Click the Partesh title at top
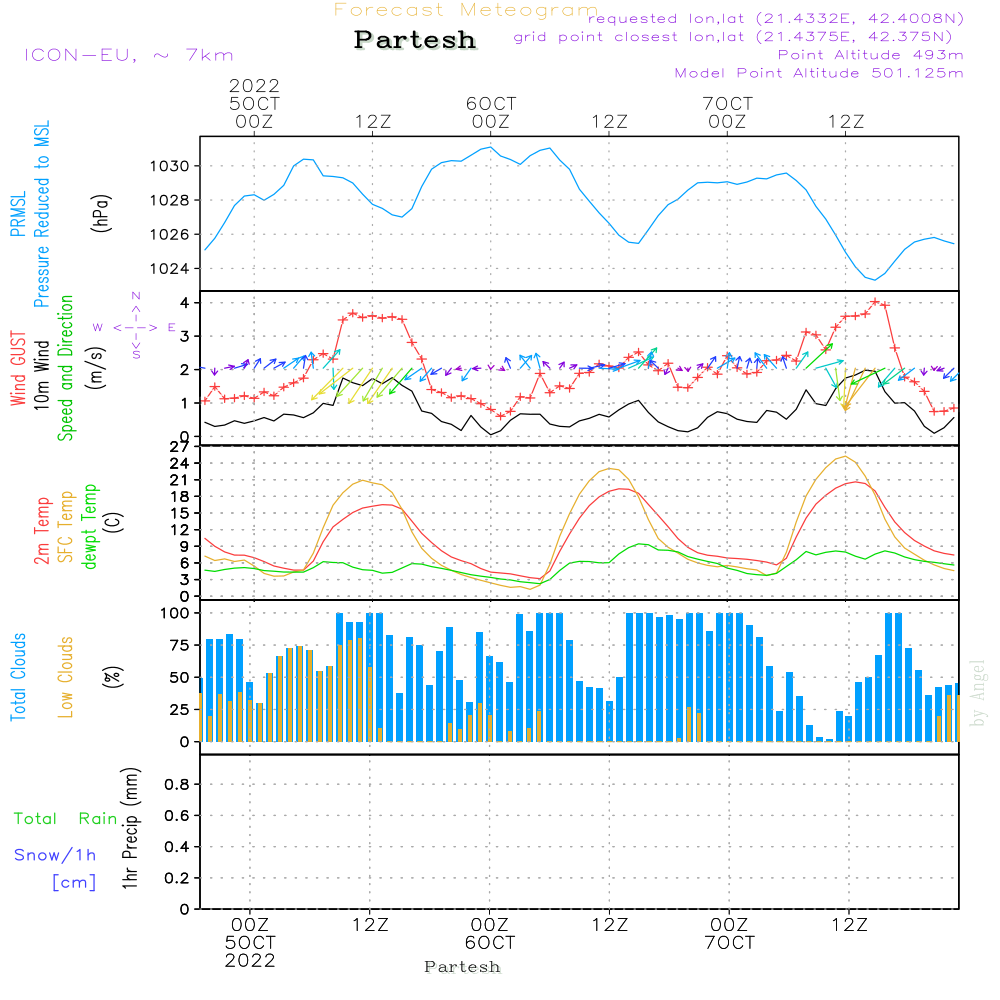Screen dimensions: 1000x1000 415,40
